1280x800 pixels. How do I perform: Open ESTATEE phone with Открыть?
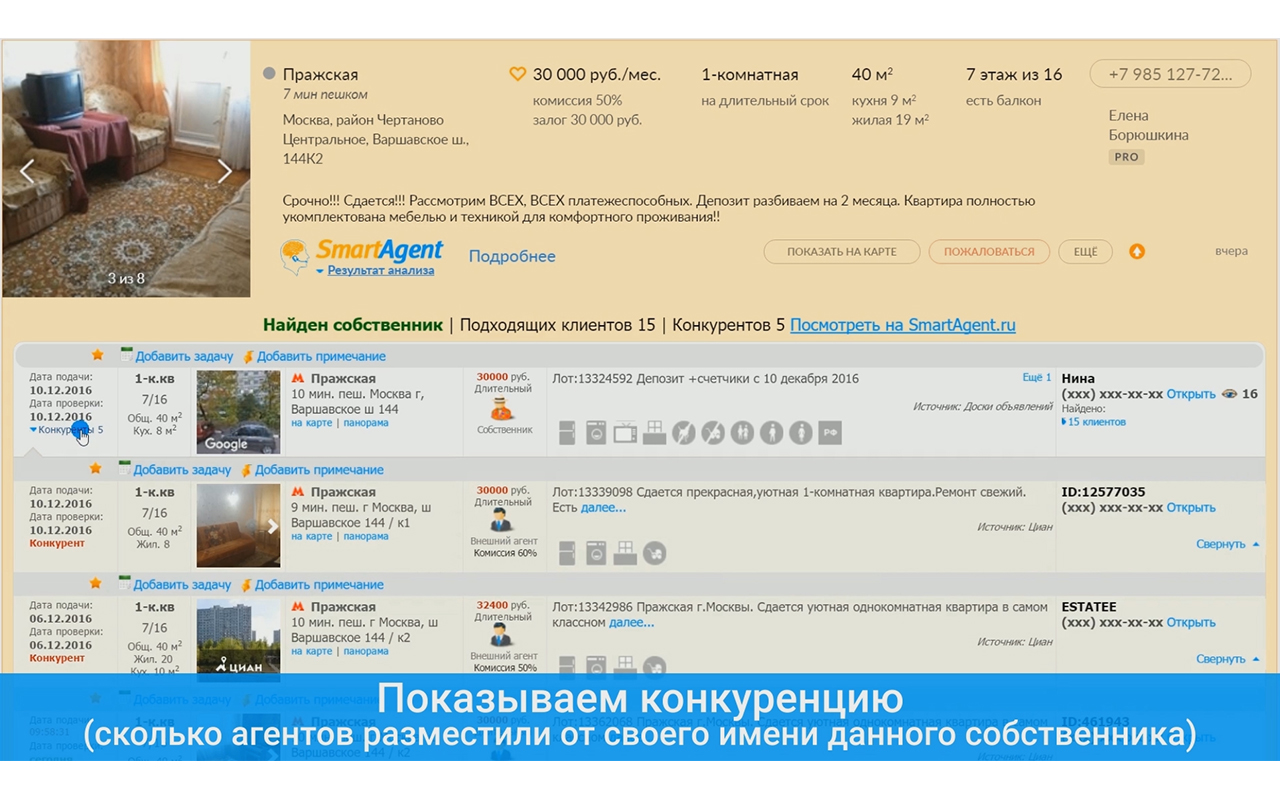coord(1191,622)
